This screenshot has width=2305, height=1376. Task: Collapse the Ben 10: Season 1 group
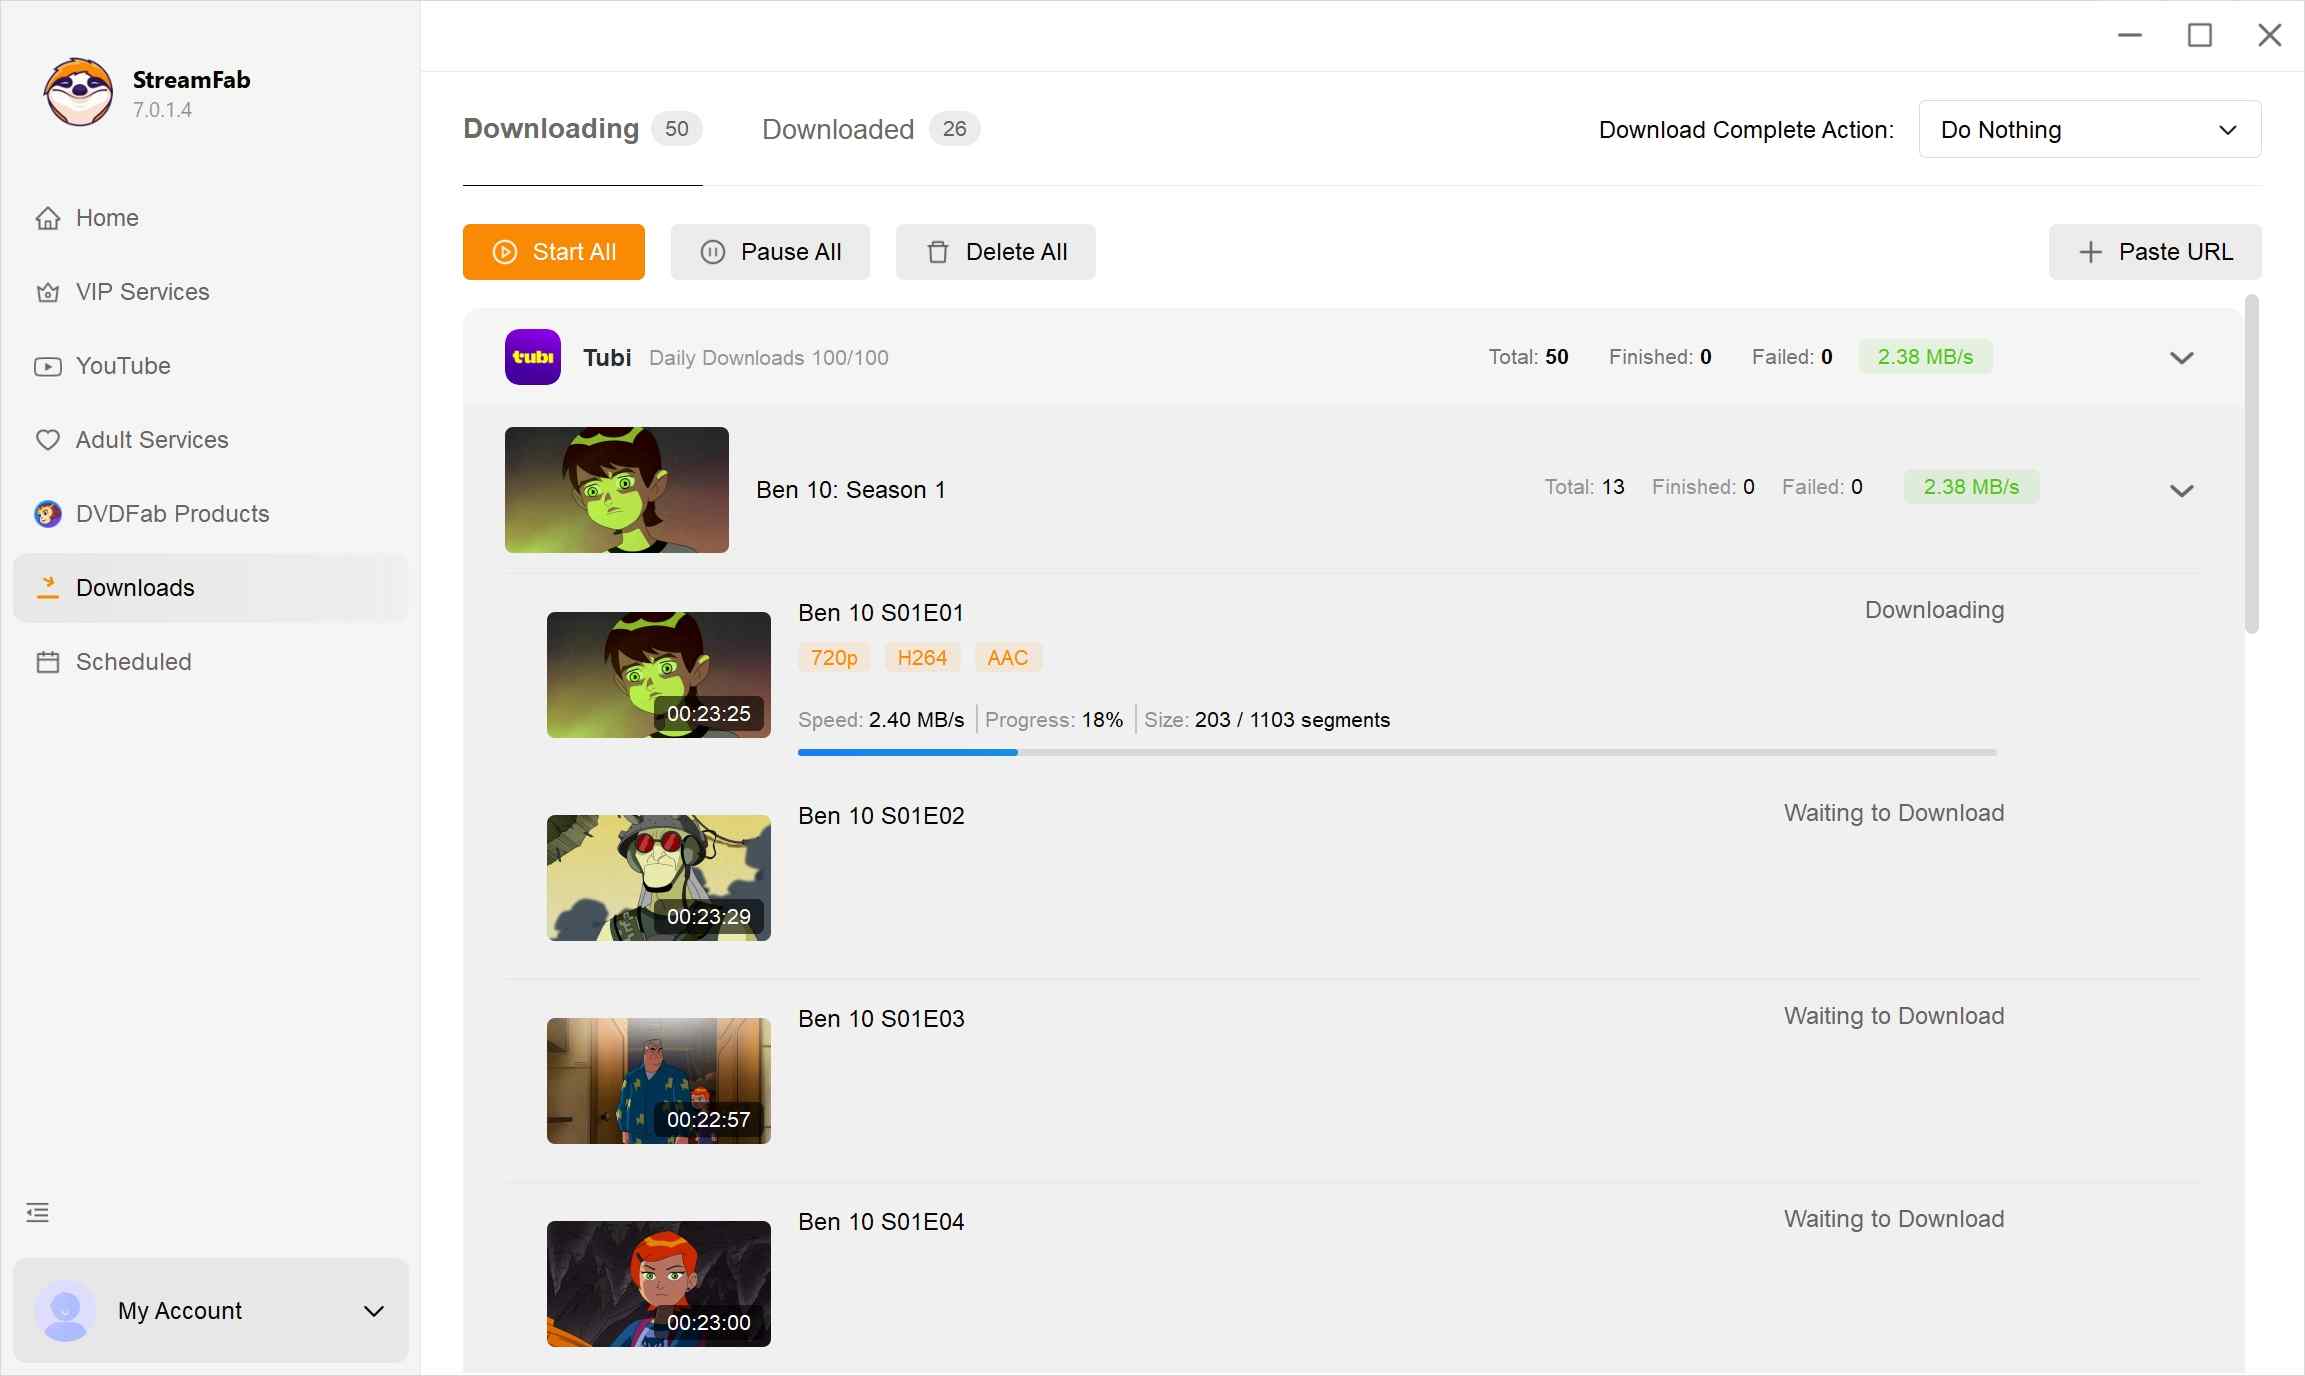pyautogui.click(x=2182, y=490)
